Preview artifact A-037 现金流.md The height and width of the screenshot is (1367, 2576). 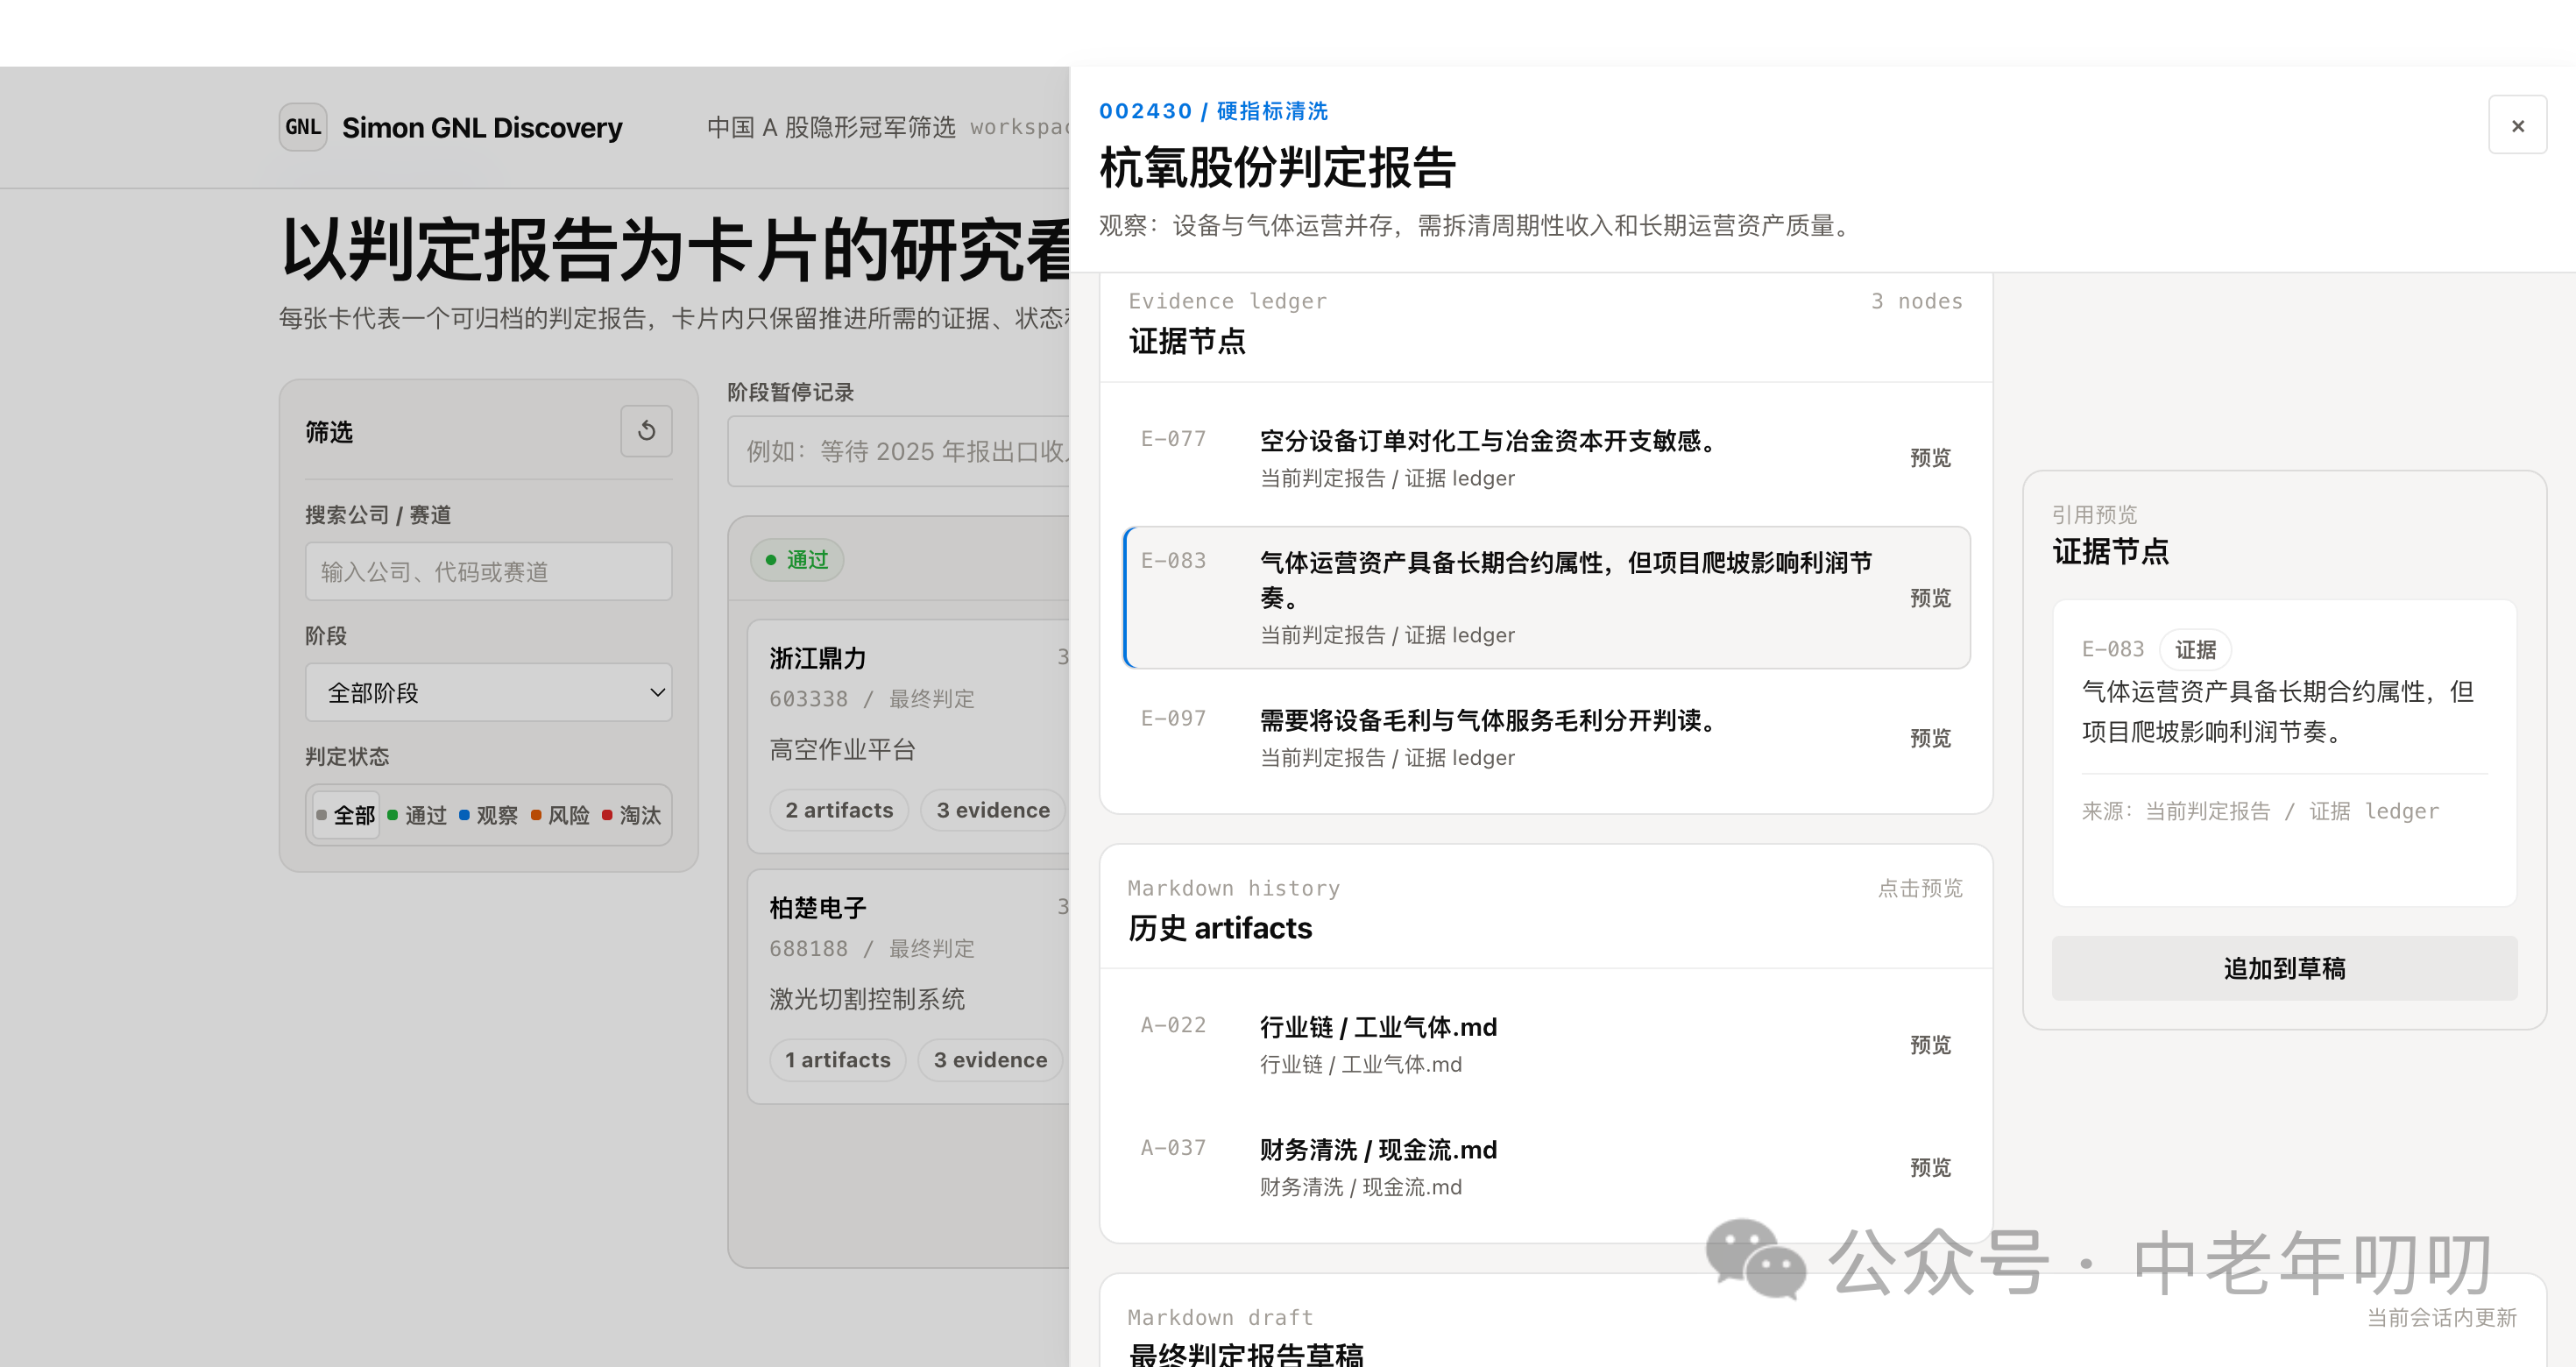1930,1168
